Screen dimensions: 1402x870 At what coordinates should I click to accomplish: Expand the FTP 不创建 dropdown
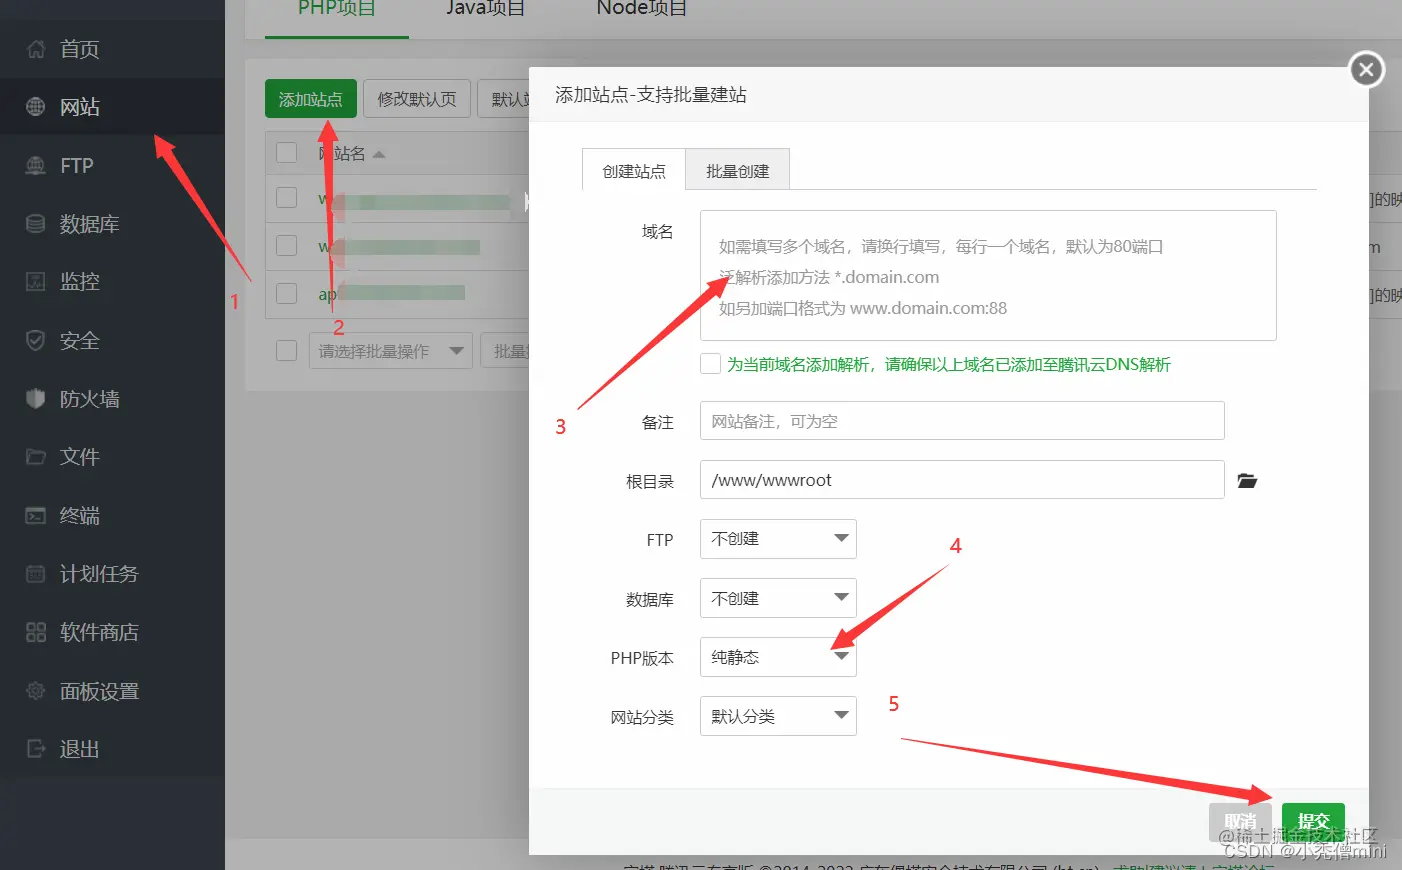[777, 539]
